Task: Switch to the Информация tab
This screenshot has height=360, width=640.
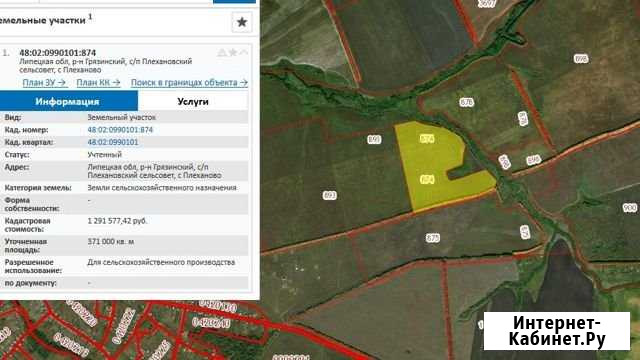Action: (67, 101)
